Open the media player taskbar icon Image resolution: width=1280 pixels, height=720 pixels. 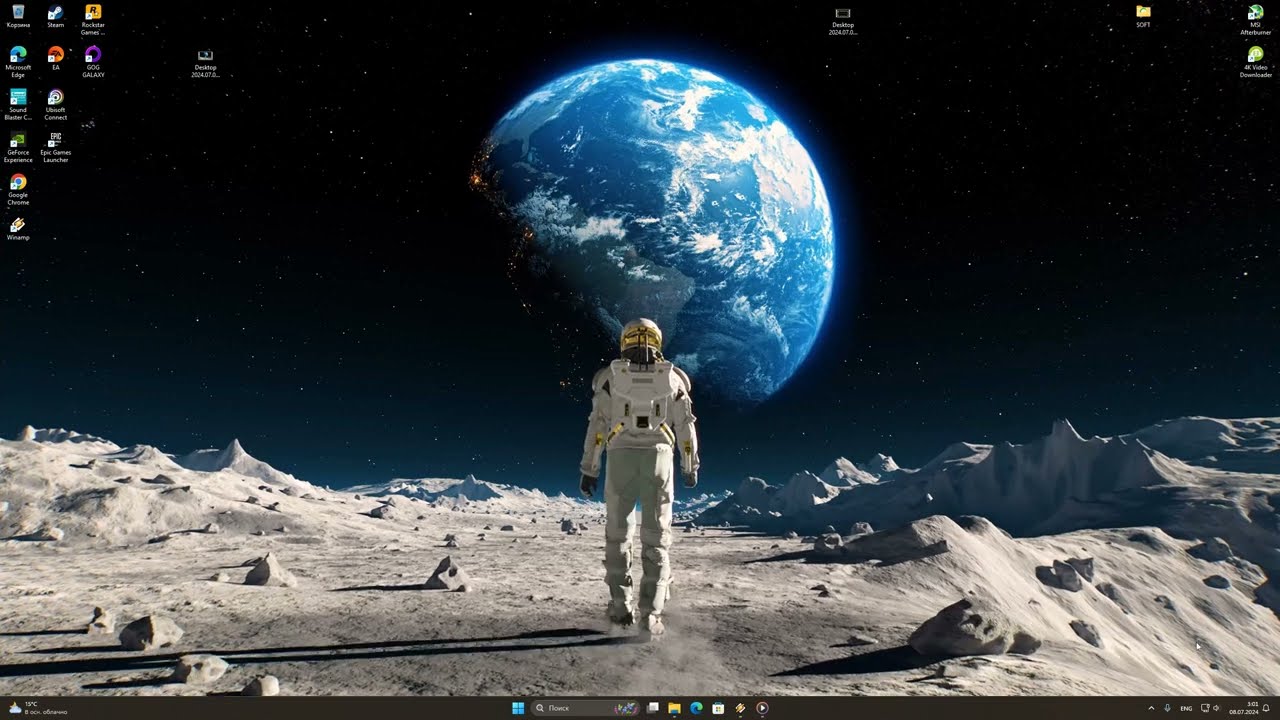[x=762, y=708]
